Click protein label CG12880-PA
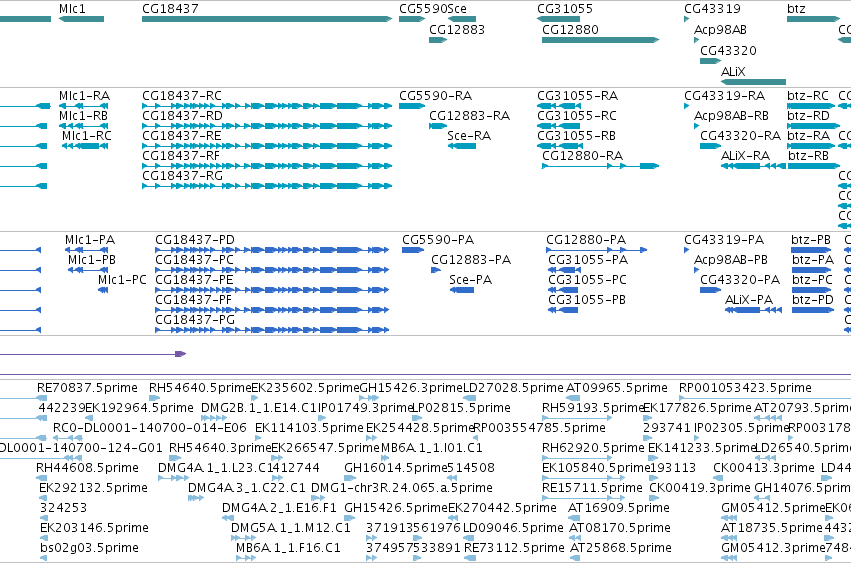 pyautogui.click(x=586, y=240)
